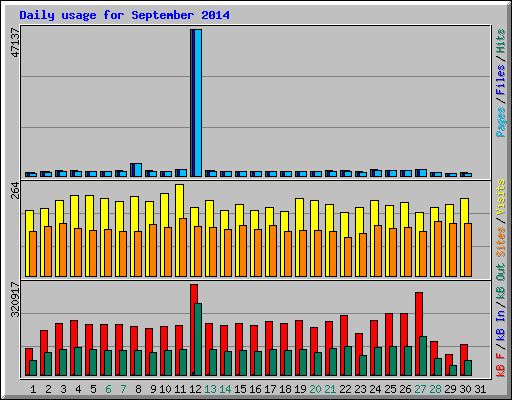Viewport: 512px width, 400px height.
Task: Click the "Hits" legend label
Action: pyautogui.click(x=500, y=41)
